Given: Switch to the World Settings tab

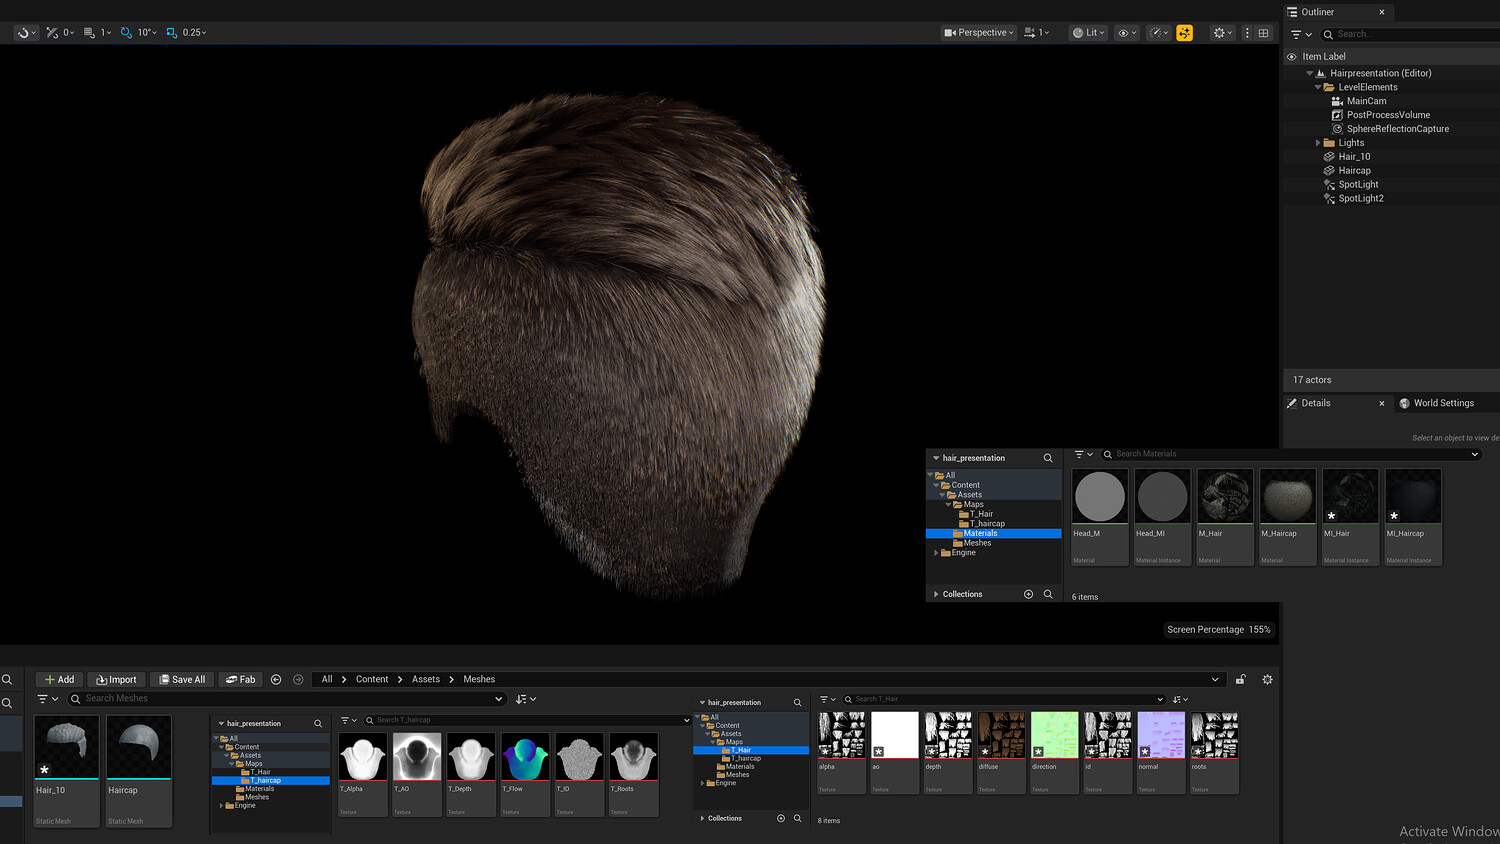Looking at the screenshot, I should pos(1443,403).
